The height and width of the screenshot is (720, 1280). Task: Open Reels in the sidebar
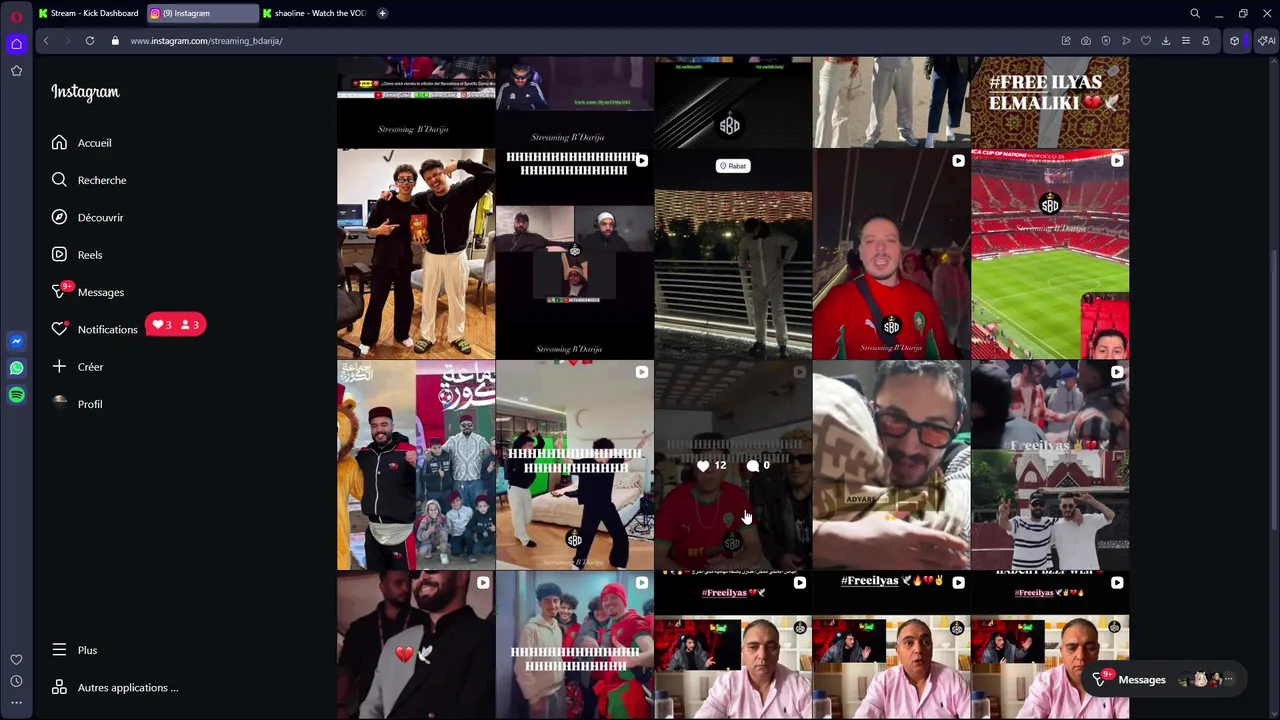pyautogui.click(x=89, y=255)
